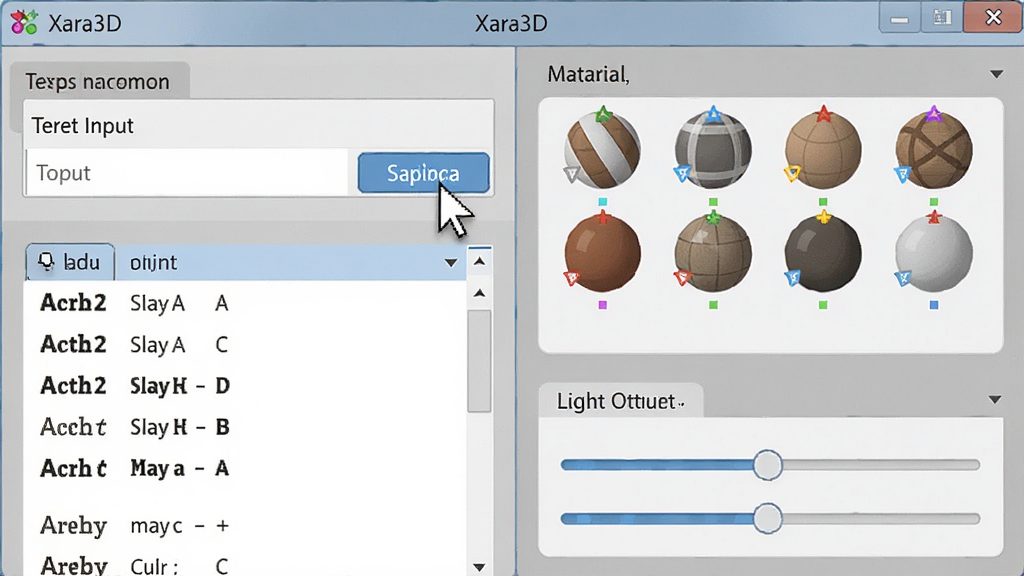
Task: Select the beige tiled material sphere in bottom row
Action: (x=712, y=253)
